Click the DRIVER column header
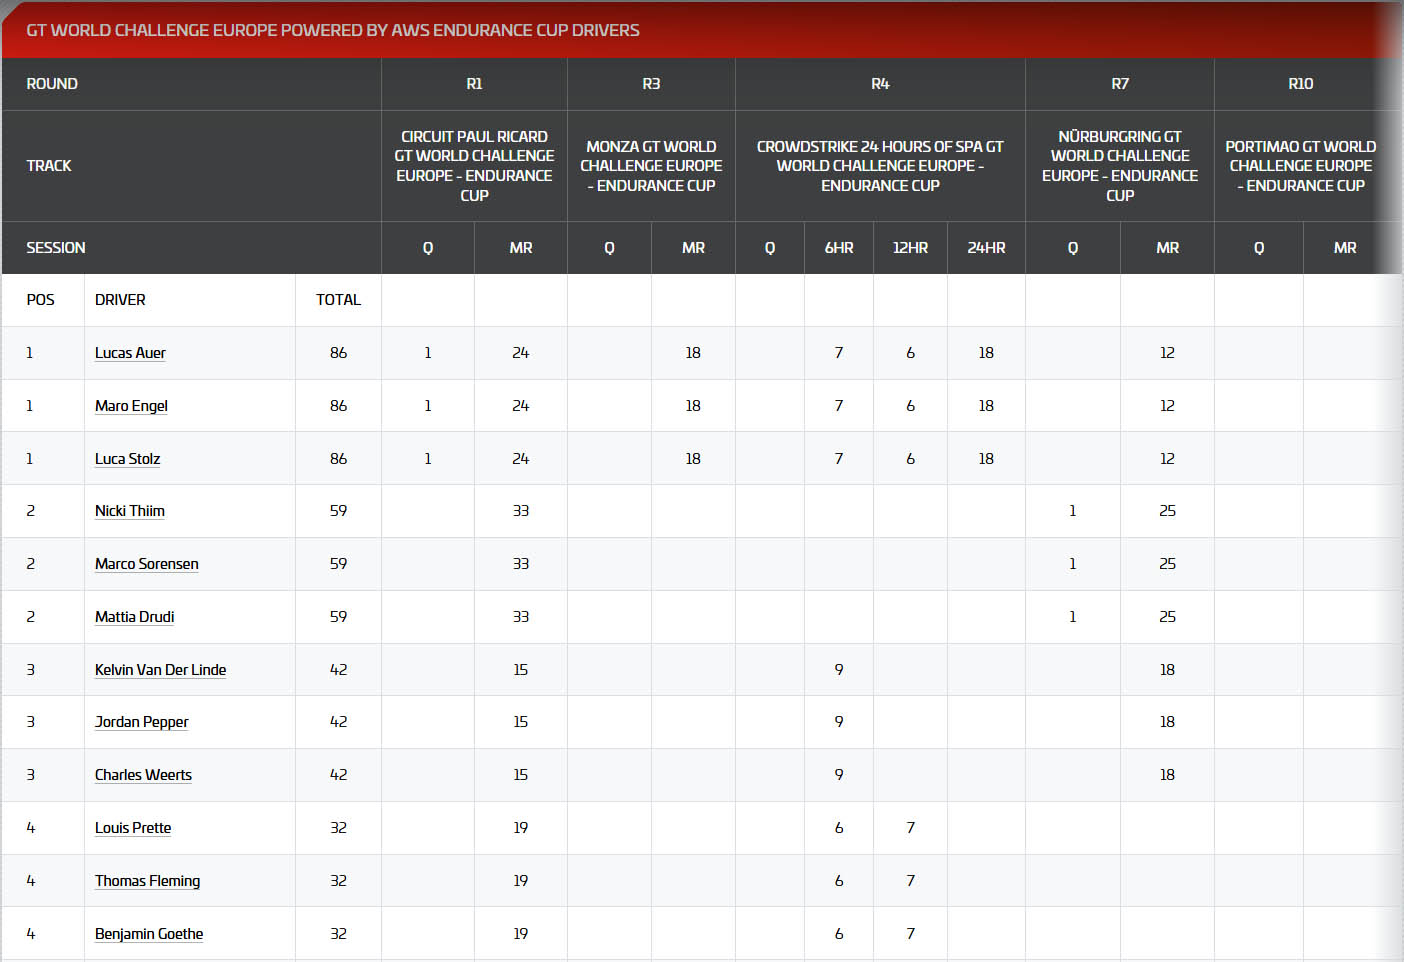Image resolution: width=1404 pixels, height=962 pixels. click(x=120, y=300)
